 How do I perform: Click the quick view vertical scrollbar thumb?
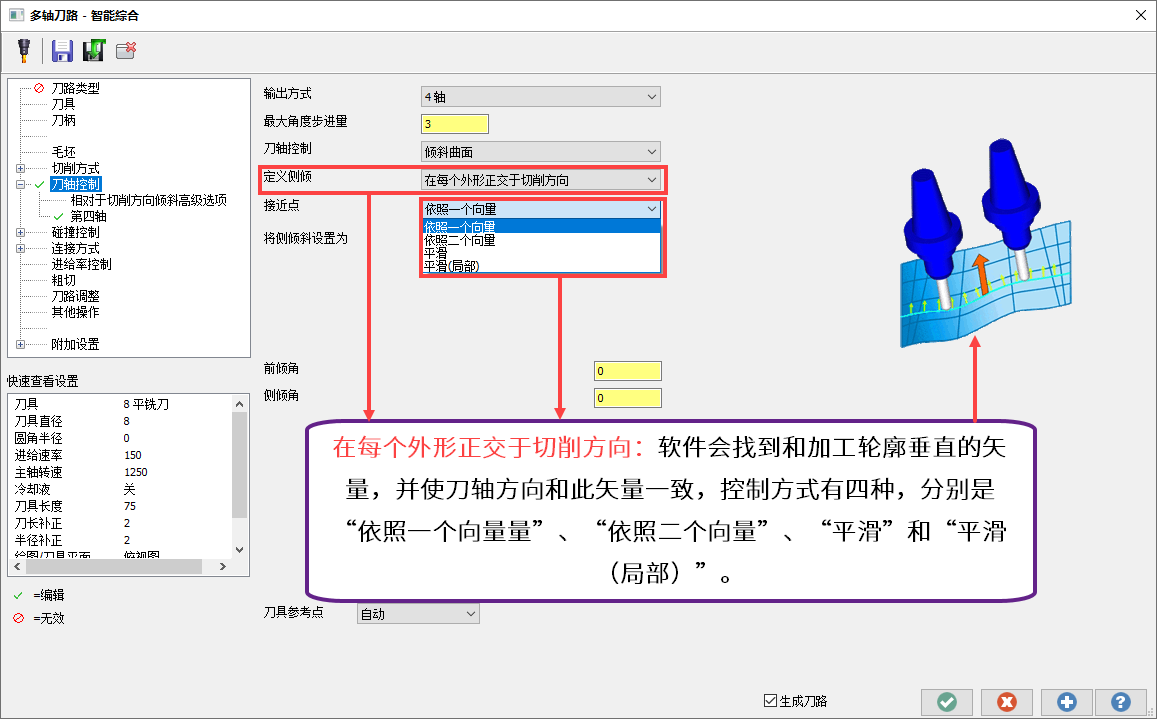[239, 464]
